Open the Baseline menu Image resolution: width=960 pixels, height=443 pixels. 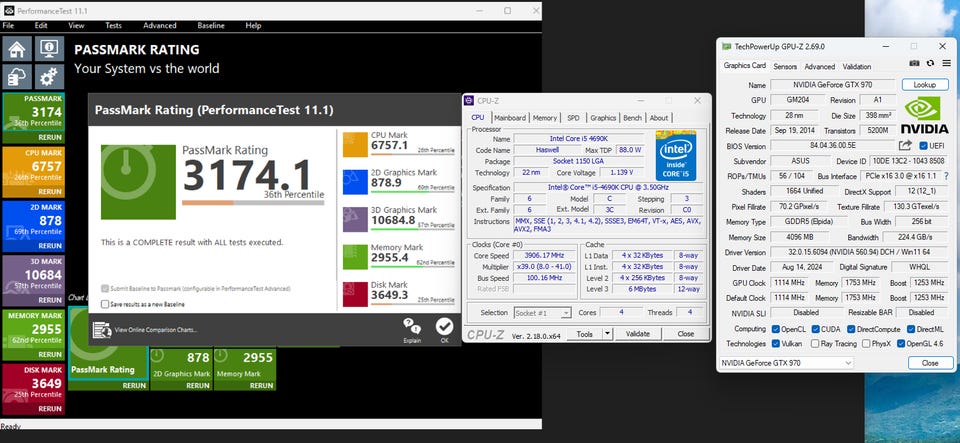[211, 26]
